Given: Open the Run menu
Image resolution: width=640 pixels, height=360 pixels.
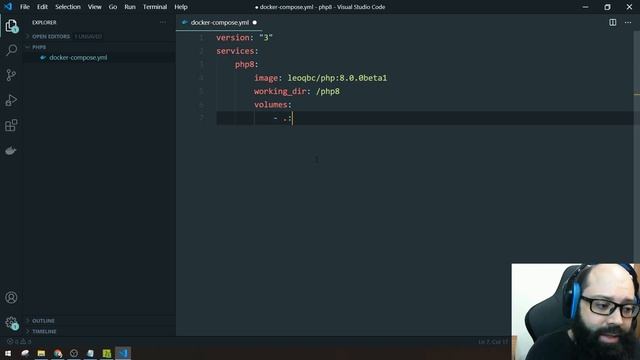Looking at the screenshot, I should click(130, 7).
